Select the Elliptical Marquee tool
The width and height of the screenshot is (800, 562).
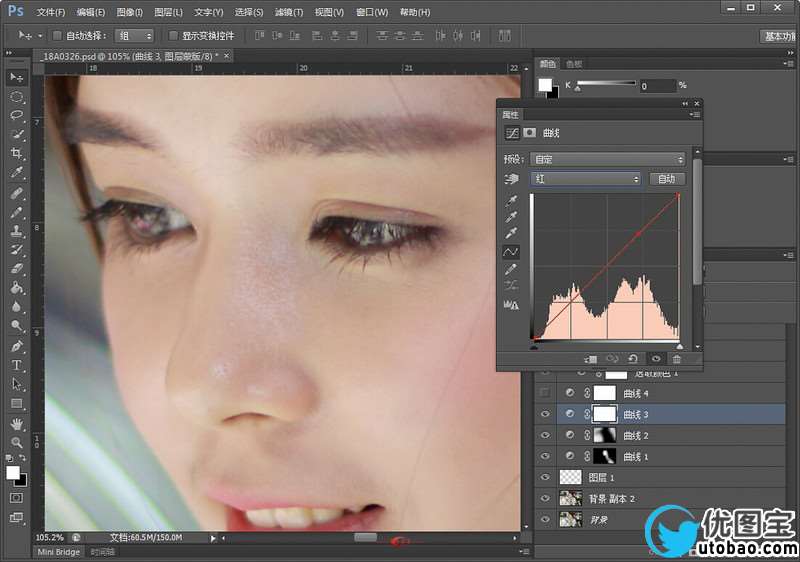(x=17, y=96)
